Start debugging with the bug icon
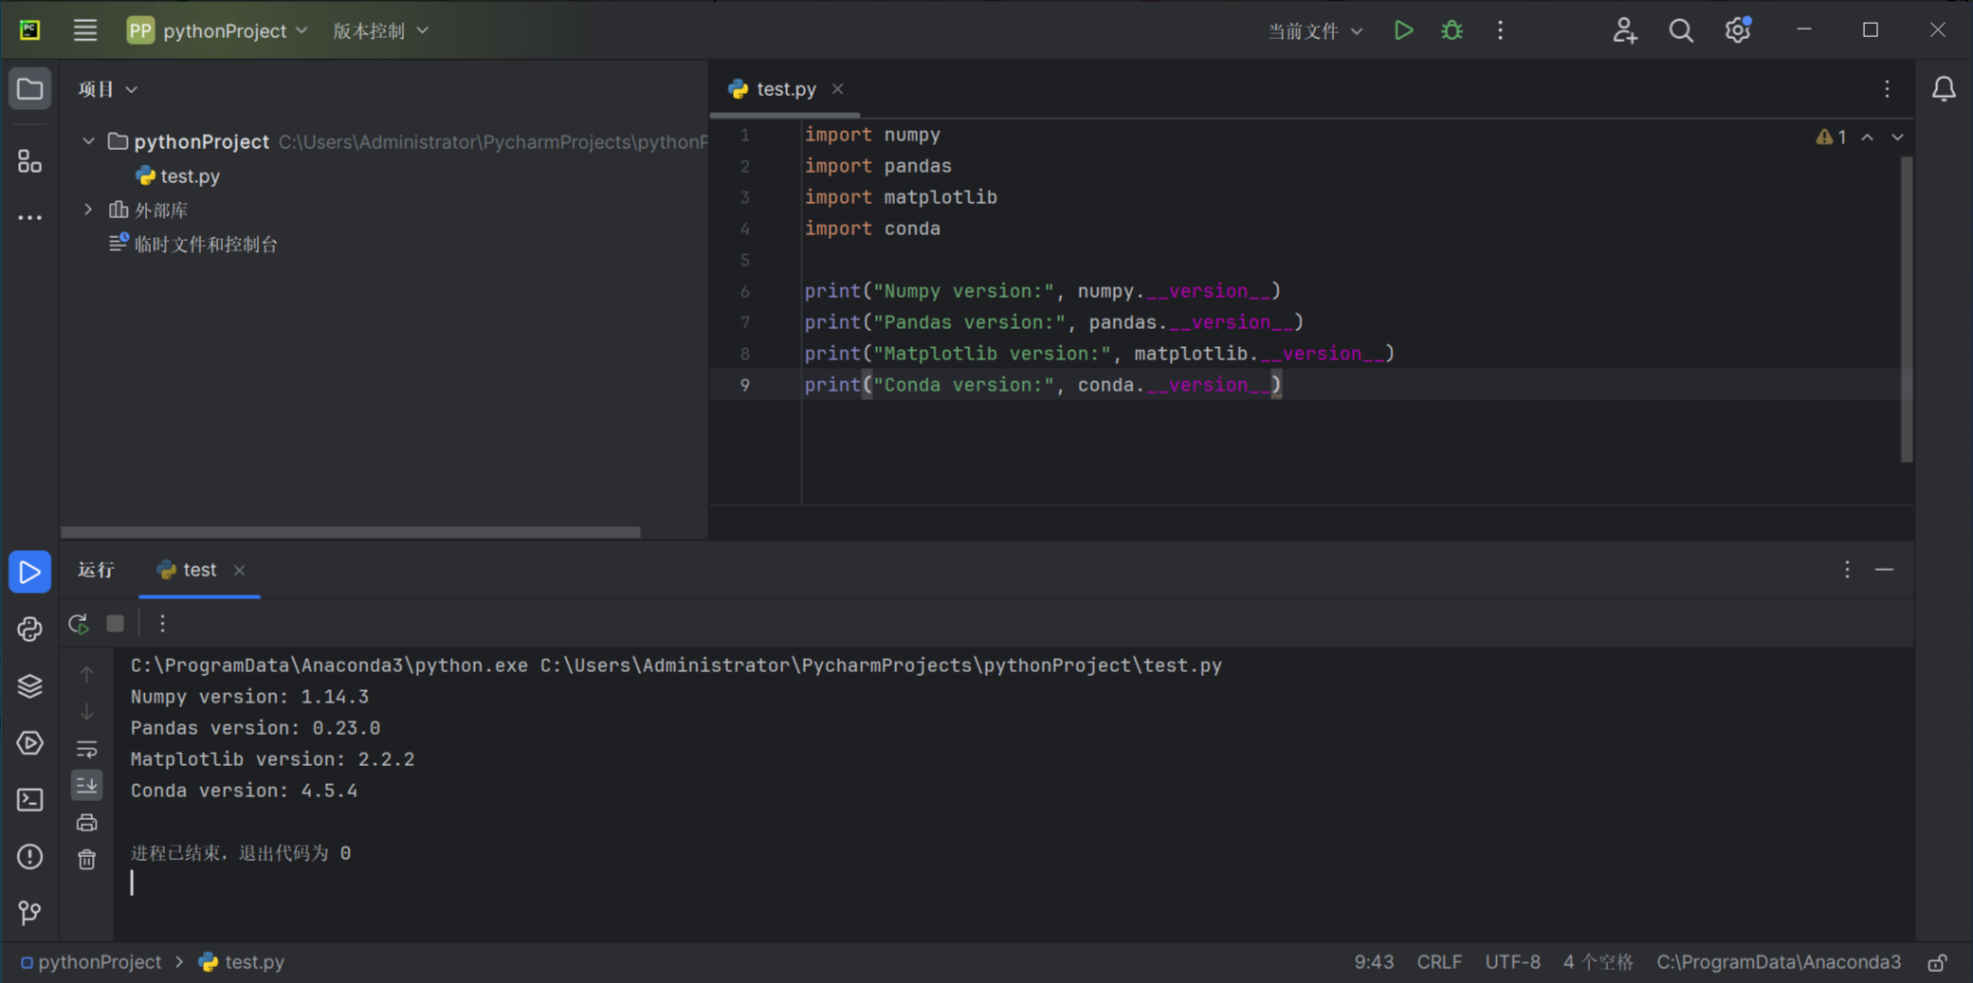Viewport: 1973px width, 983px height. tap(1451, 31)
